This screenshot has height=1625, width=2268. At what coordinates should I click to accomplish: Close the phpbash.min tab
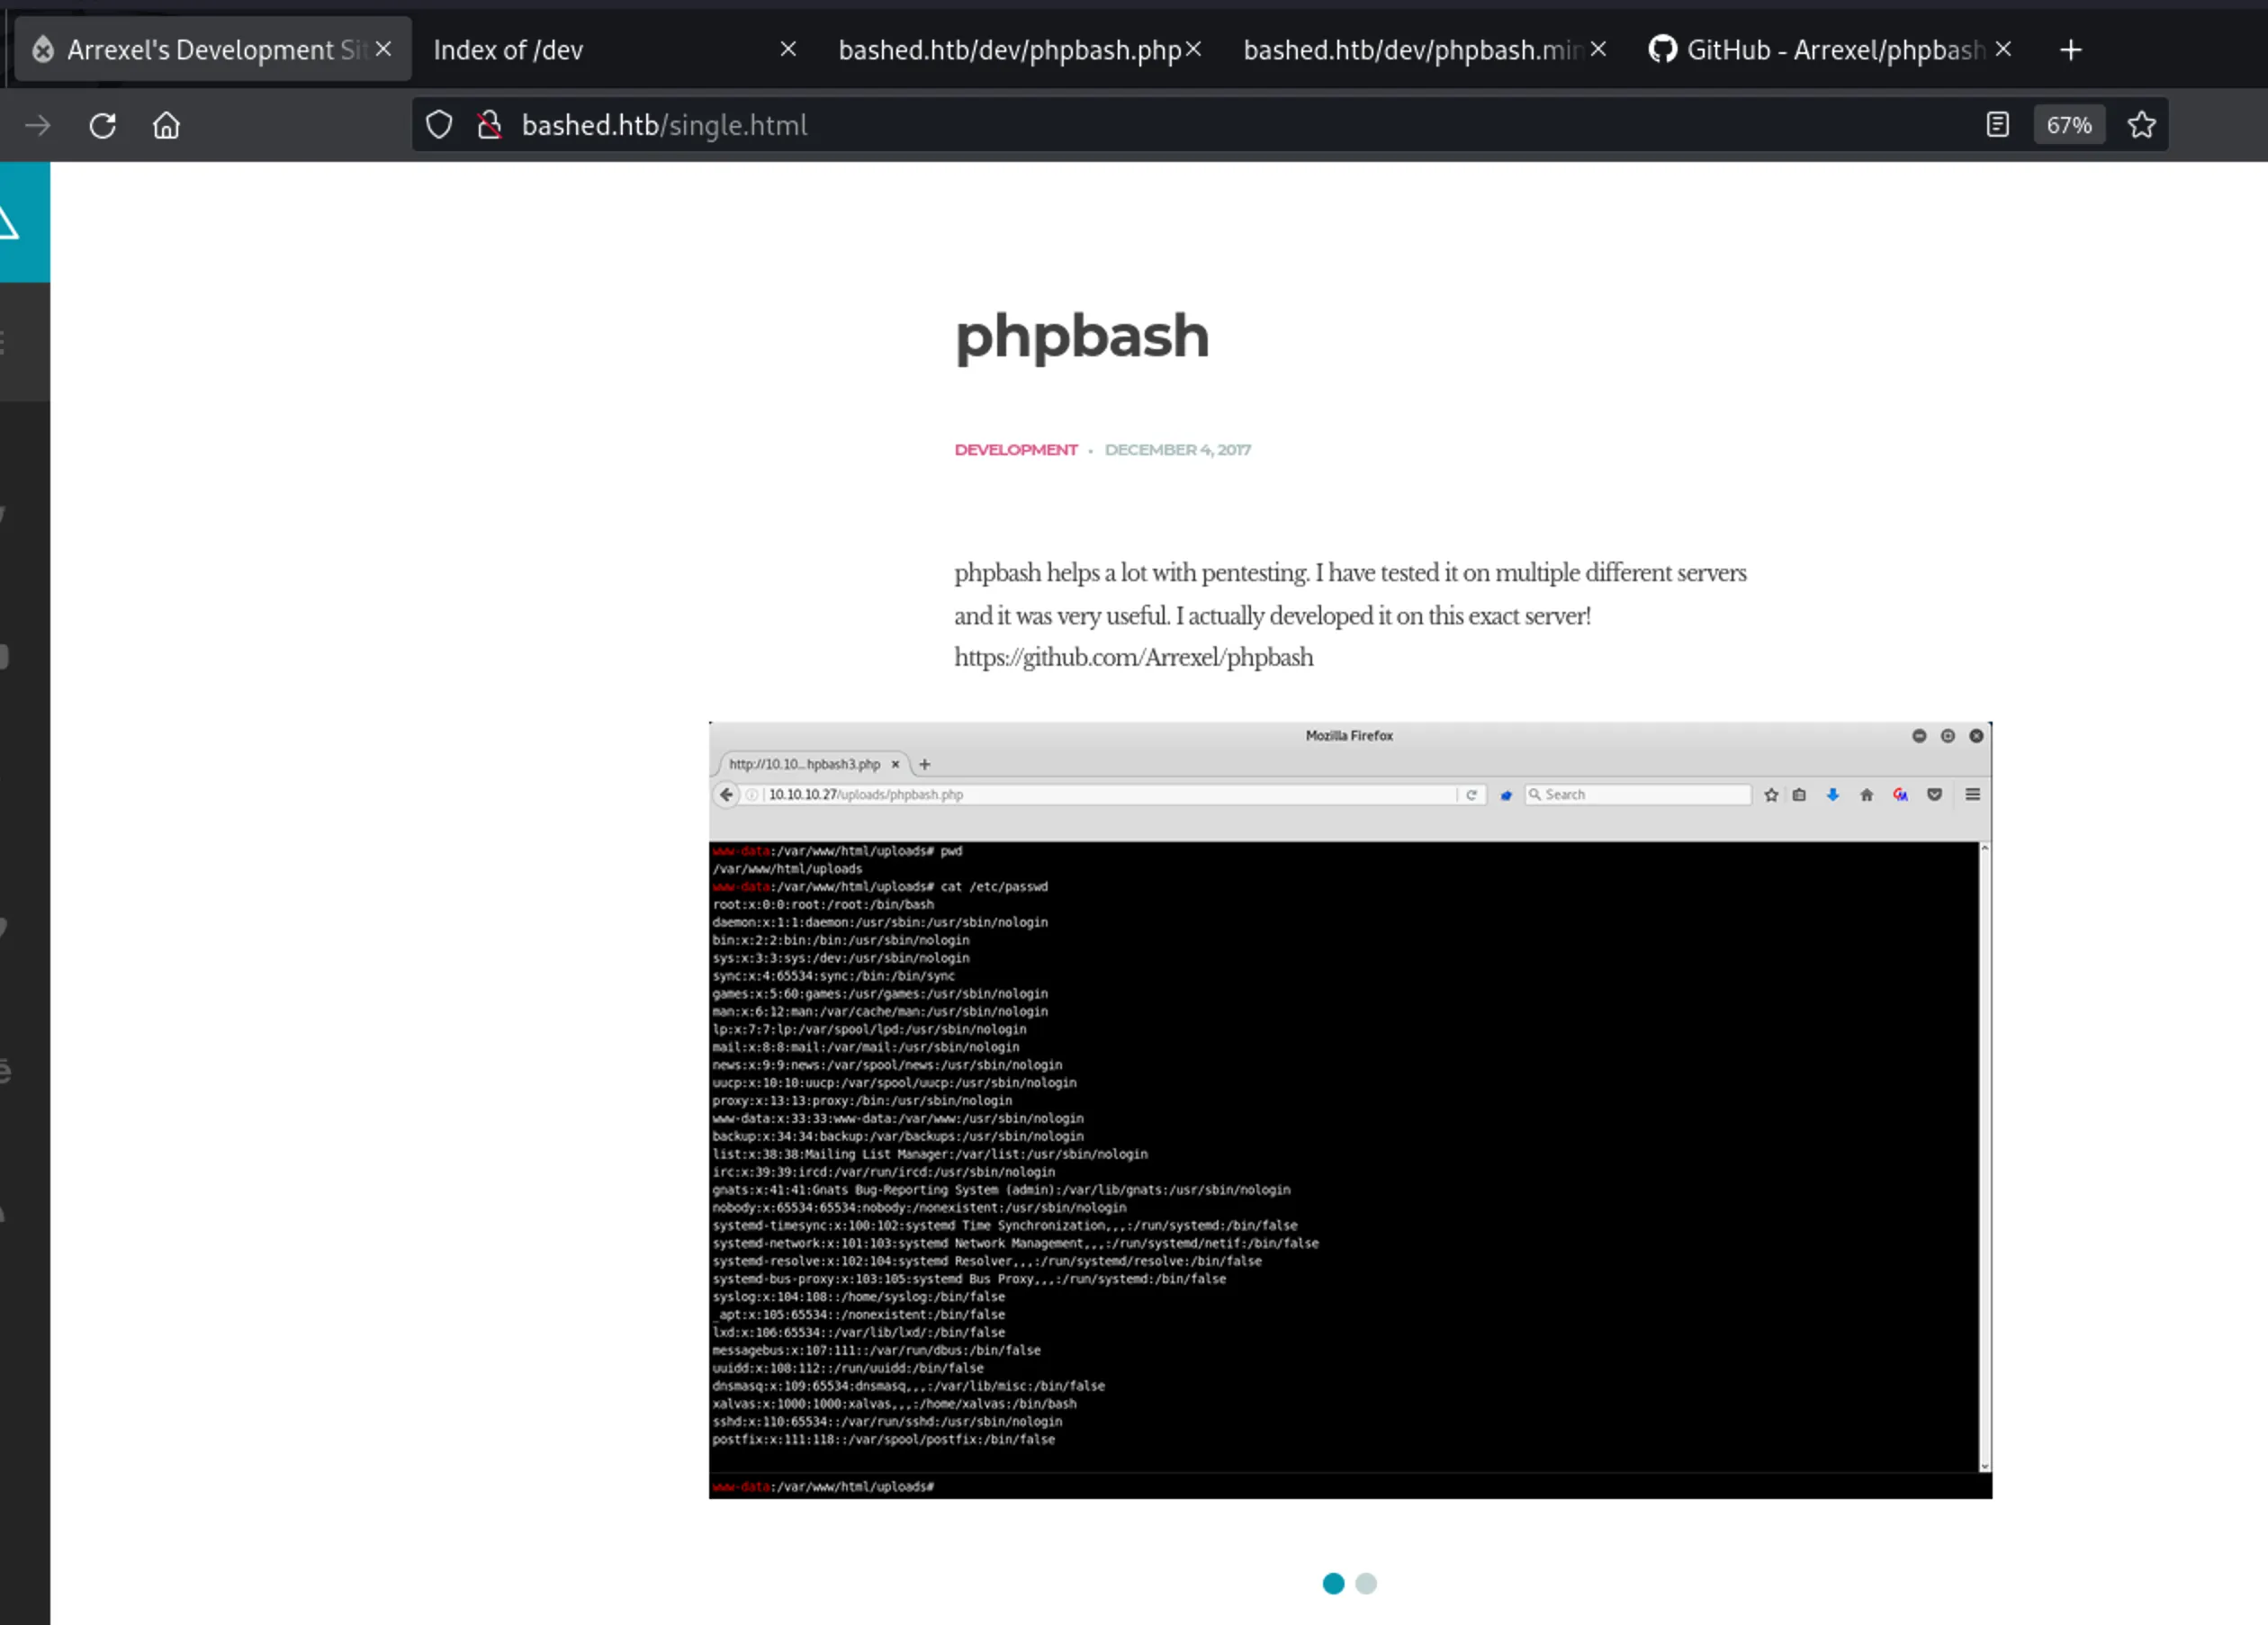pyautogui.click(x=1598, y=49)
